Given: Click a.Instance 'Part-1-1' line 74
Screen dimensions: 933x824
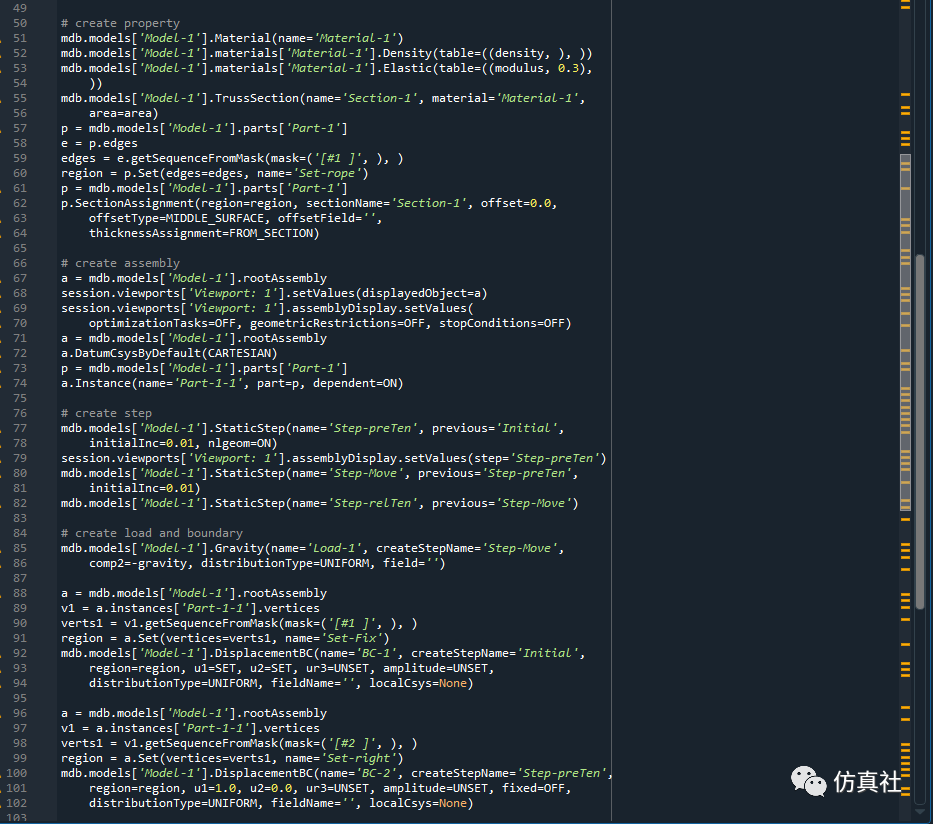Looking at the screenshot, I should click(232, 383).
